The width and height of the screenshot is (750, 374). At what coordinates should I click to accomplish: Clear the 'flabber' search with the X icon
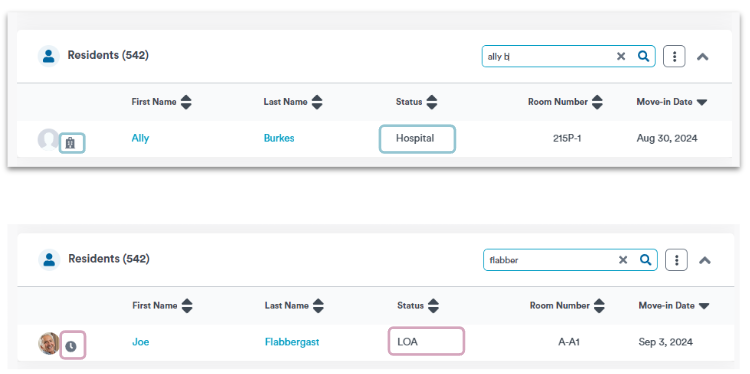[x=623, y=260]
